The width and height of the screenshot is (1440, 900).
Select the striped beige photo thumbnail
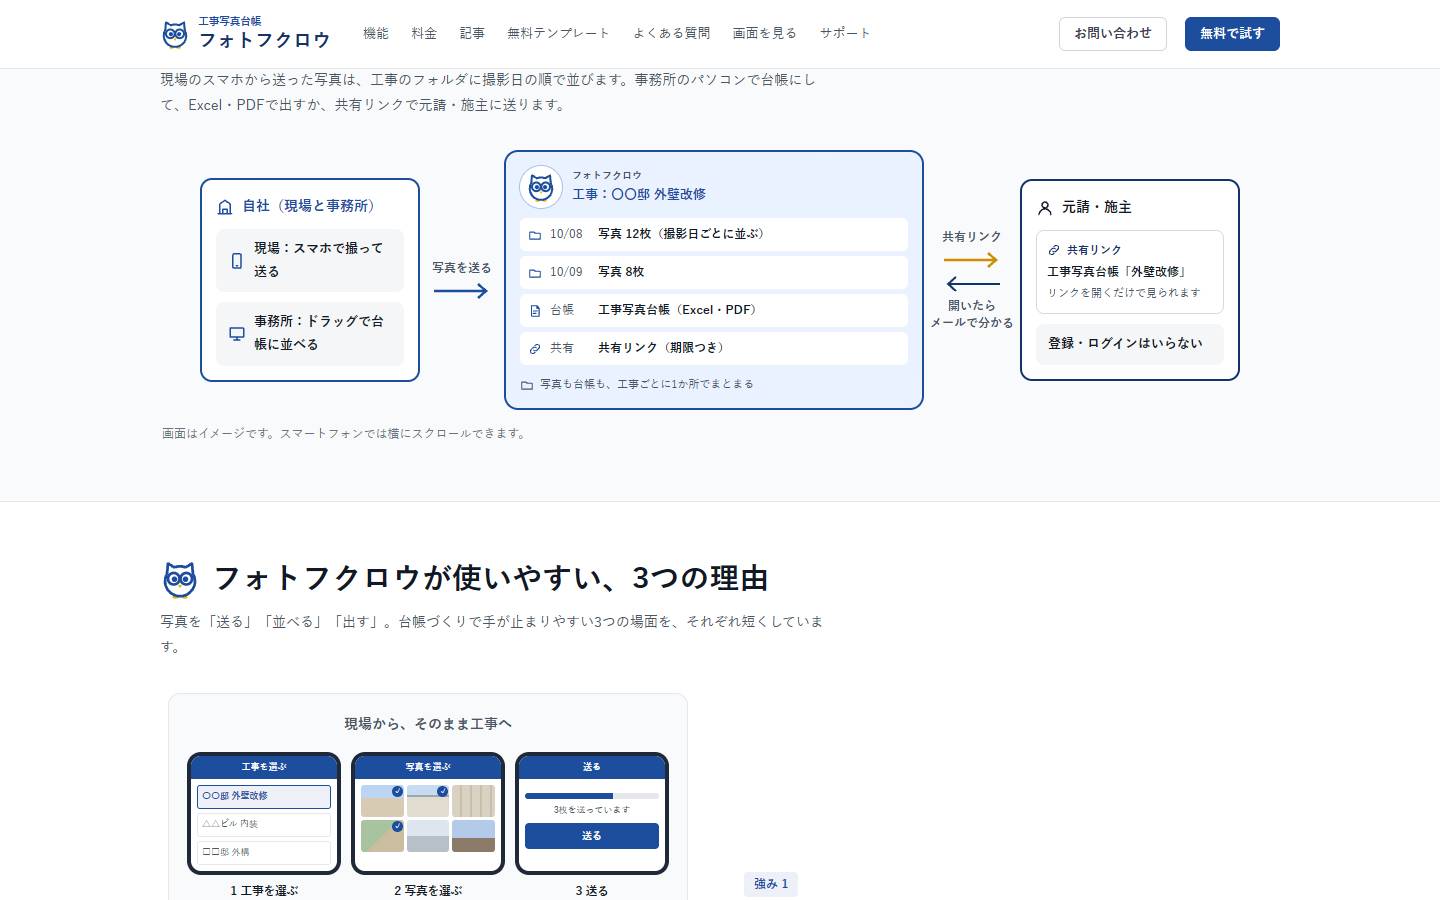(x=473, y=801)
